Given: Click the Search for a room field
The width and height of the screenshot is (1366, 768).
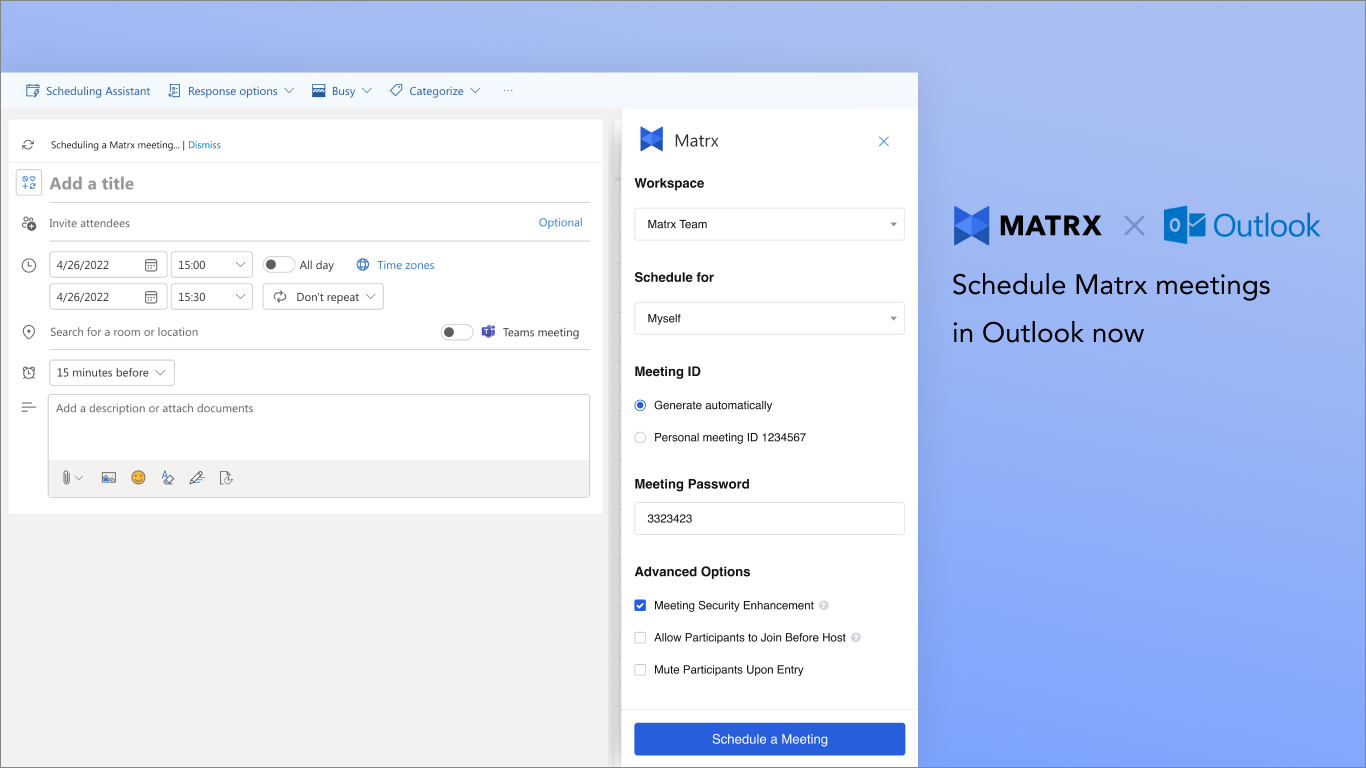Looking at the screenshot, I should pyautogui.click(x=240, y=332).
